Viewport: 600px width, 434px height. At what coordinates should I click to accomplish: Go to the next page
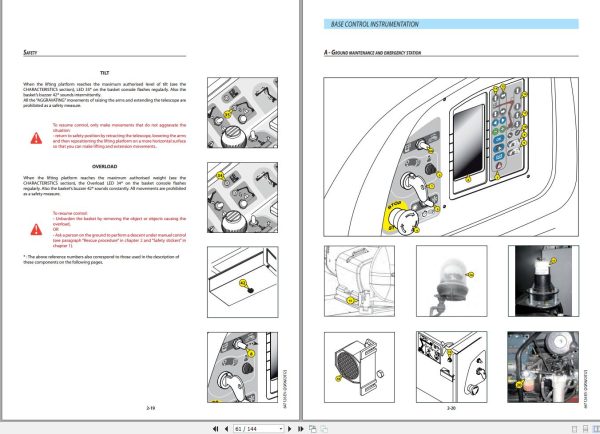pos(290,429)
